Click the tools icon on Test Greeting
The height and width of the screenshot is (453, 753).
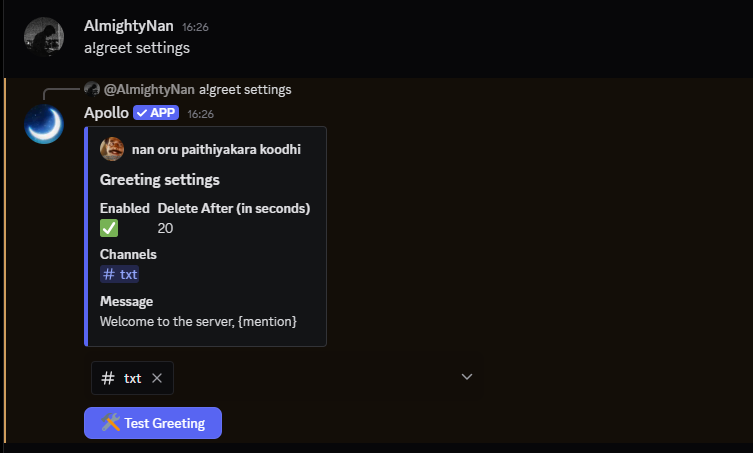(x=111, y=423)
